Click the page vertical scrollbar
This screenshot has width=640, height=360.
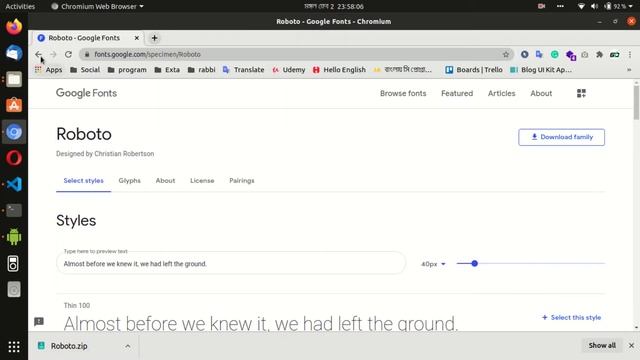tap(636, 103)
